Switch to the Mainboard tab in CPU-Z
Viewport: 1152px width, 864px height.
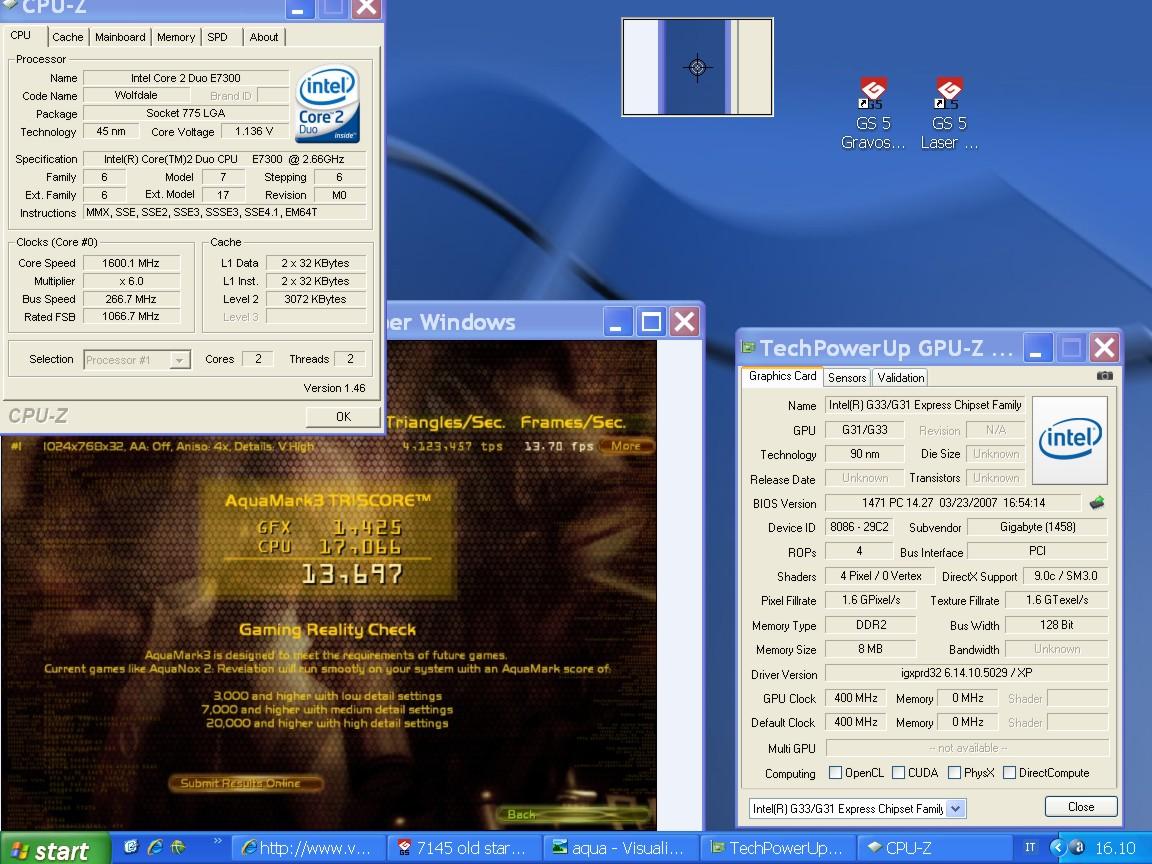click(120, 37)
